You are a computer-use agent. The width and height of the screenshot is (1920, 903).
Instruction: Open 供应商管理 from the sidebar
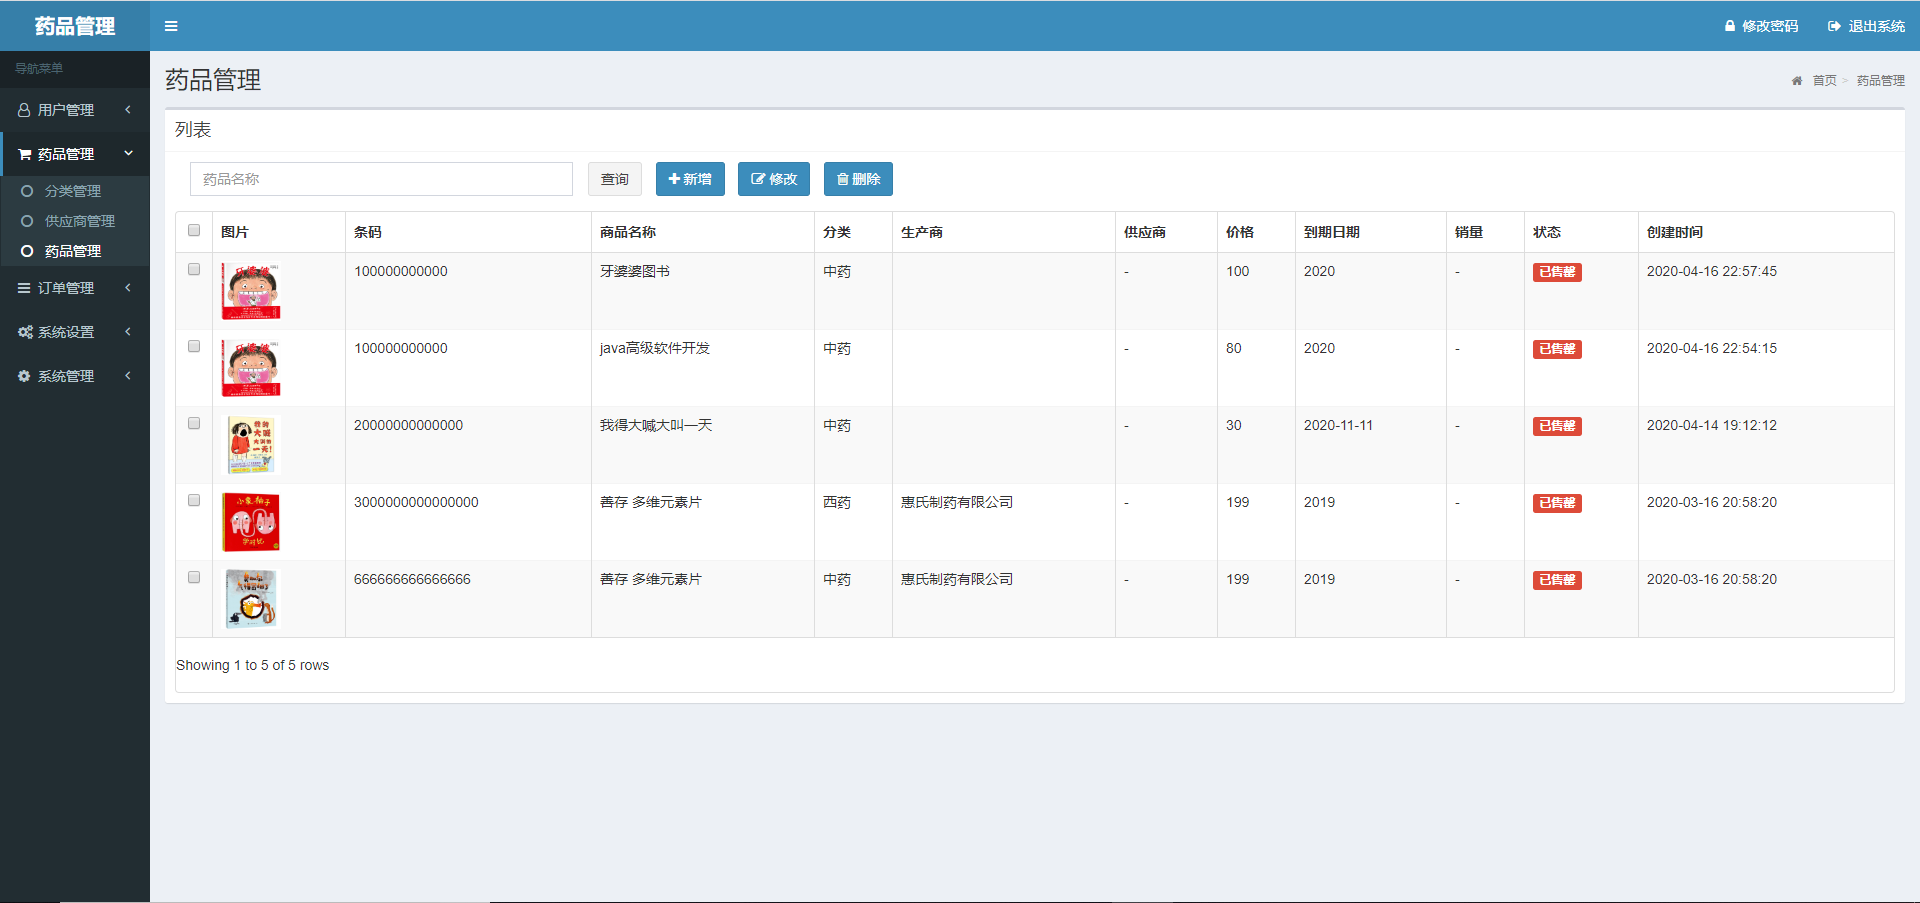click(x=82, y=221)
